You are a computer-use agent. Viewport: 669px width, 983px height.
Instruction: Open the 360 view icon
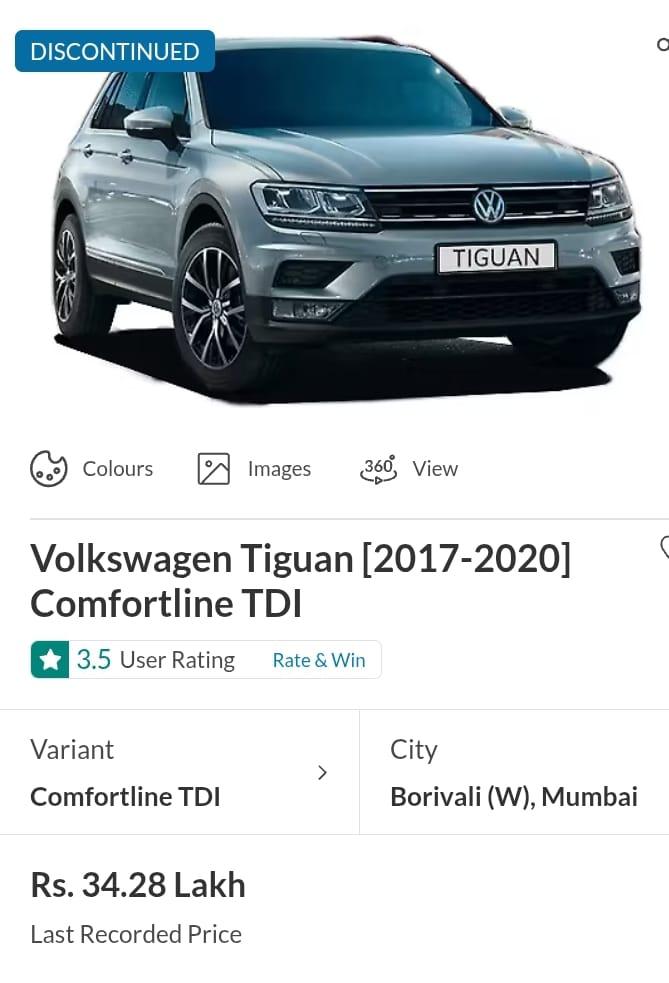(378, 469)
